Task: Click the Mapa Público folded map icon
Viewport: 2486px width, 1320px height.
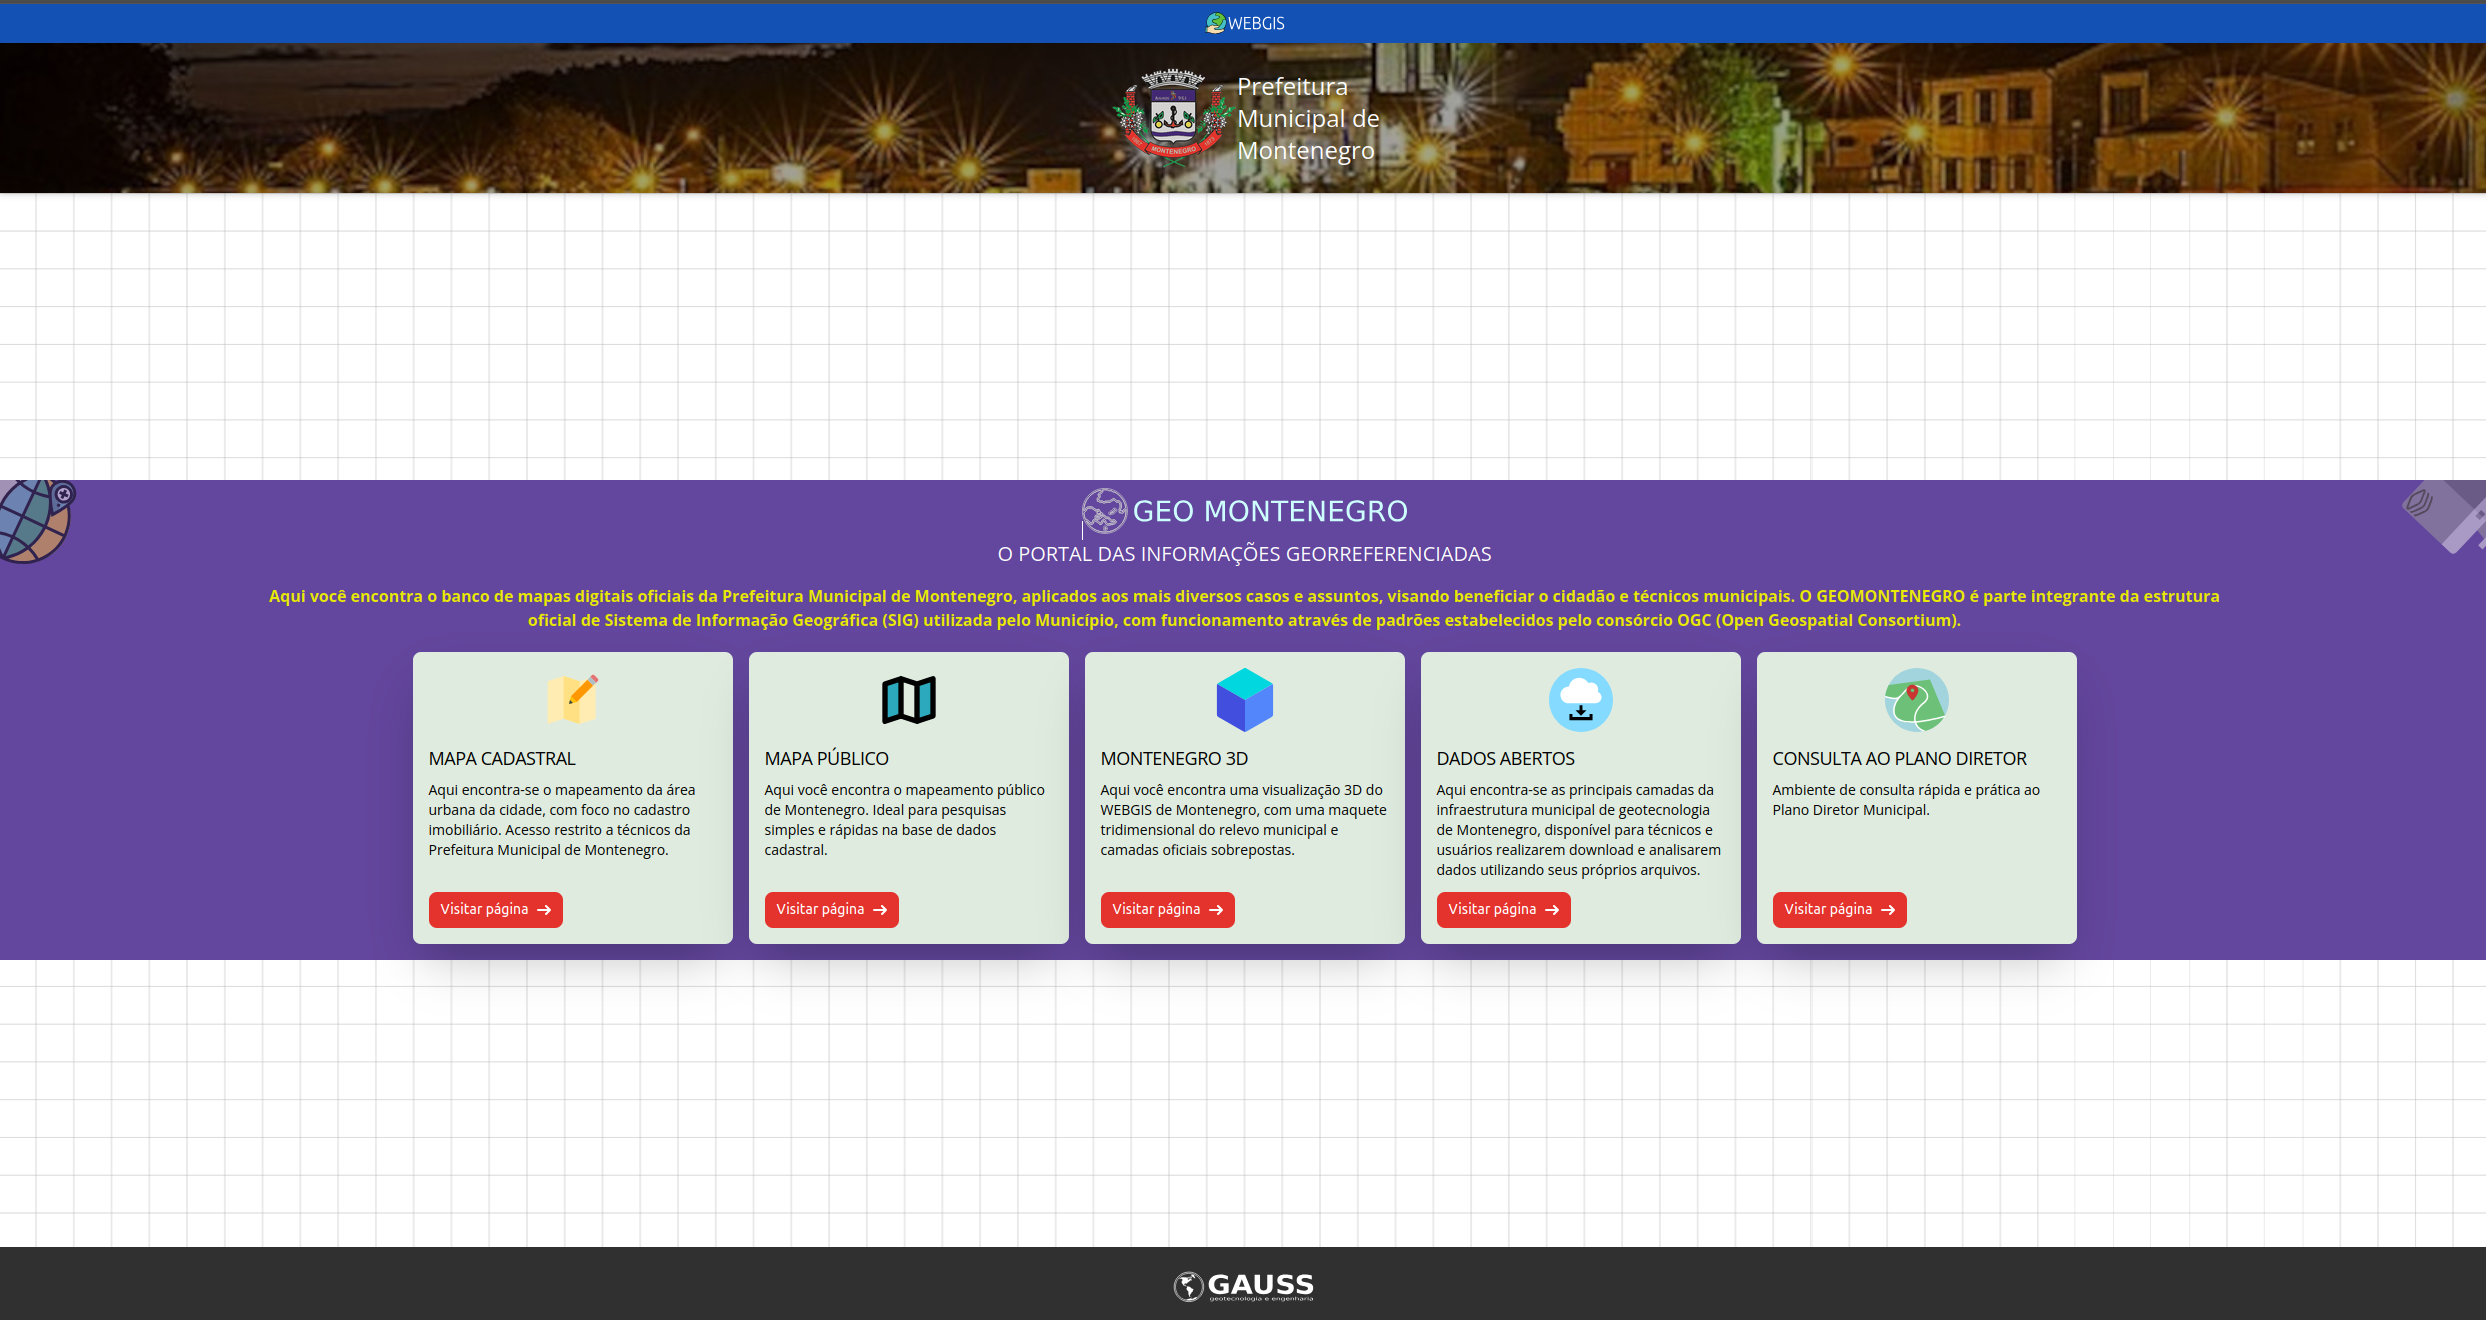Action: coord(908,700)
